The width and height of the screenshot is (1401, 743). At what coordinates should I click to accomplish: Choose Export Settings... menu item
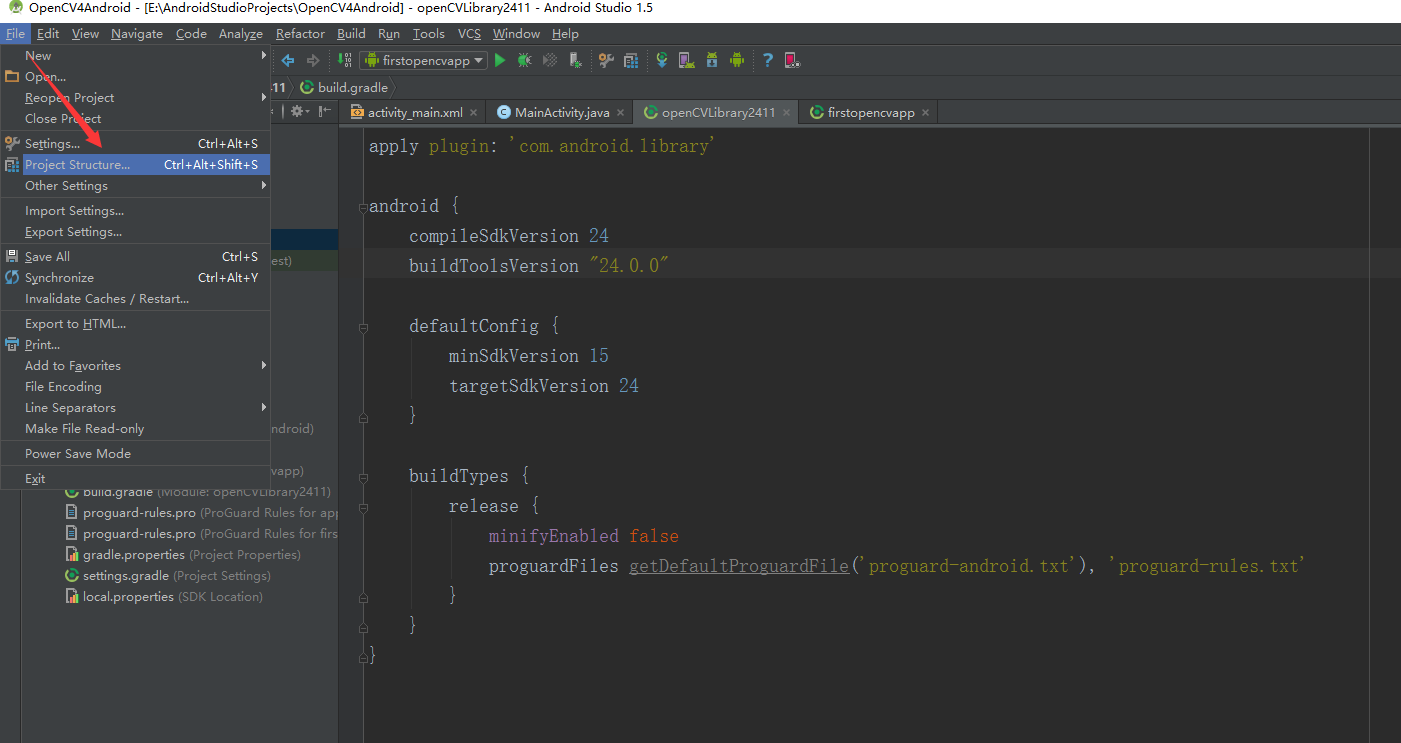(x=135, y=232)
